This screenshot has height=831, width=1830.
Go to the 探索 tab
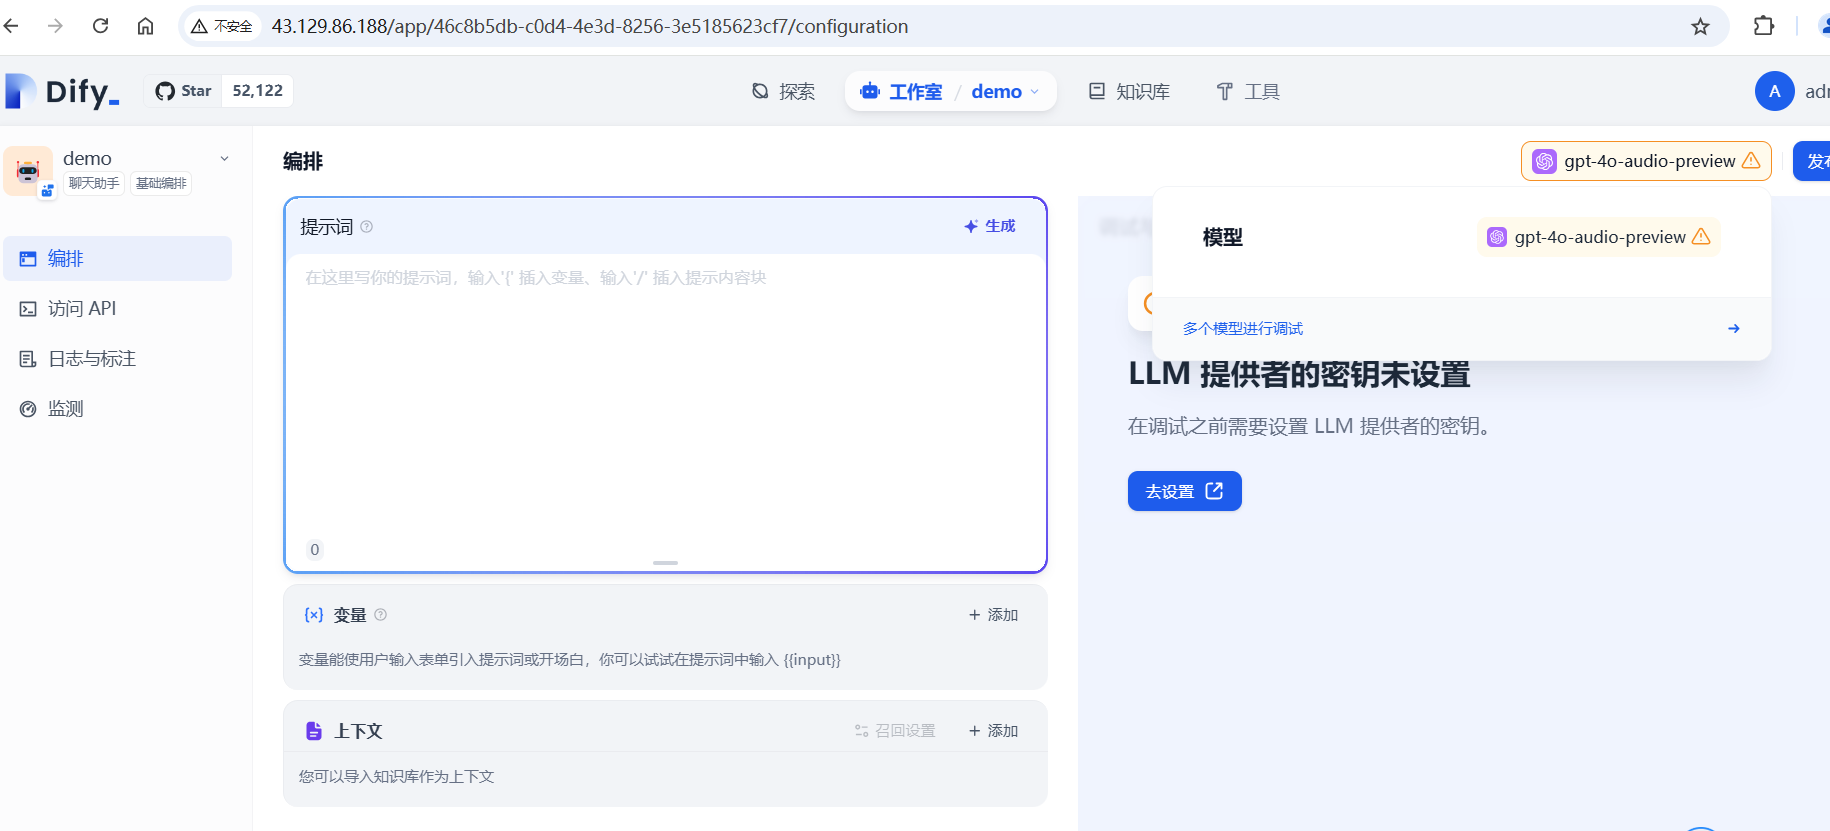tap(783, 92)
